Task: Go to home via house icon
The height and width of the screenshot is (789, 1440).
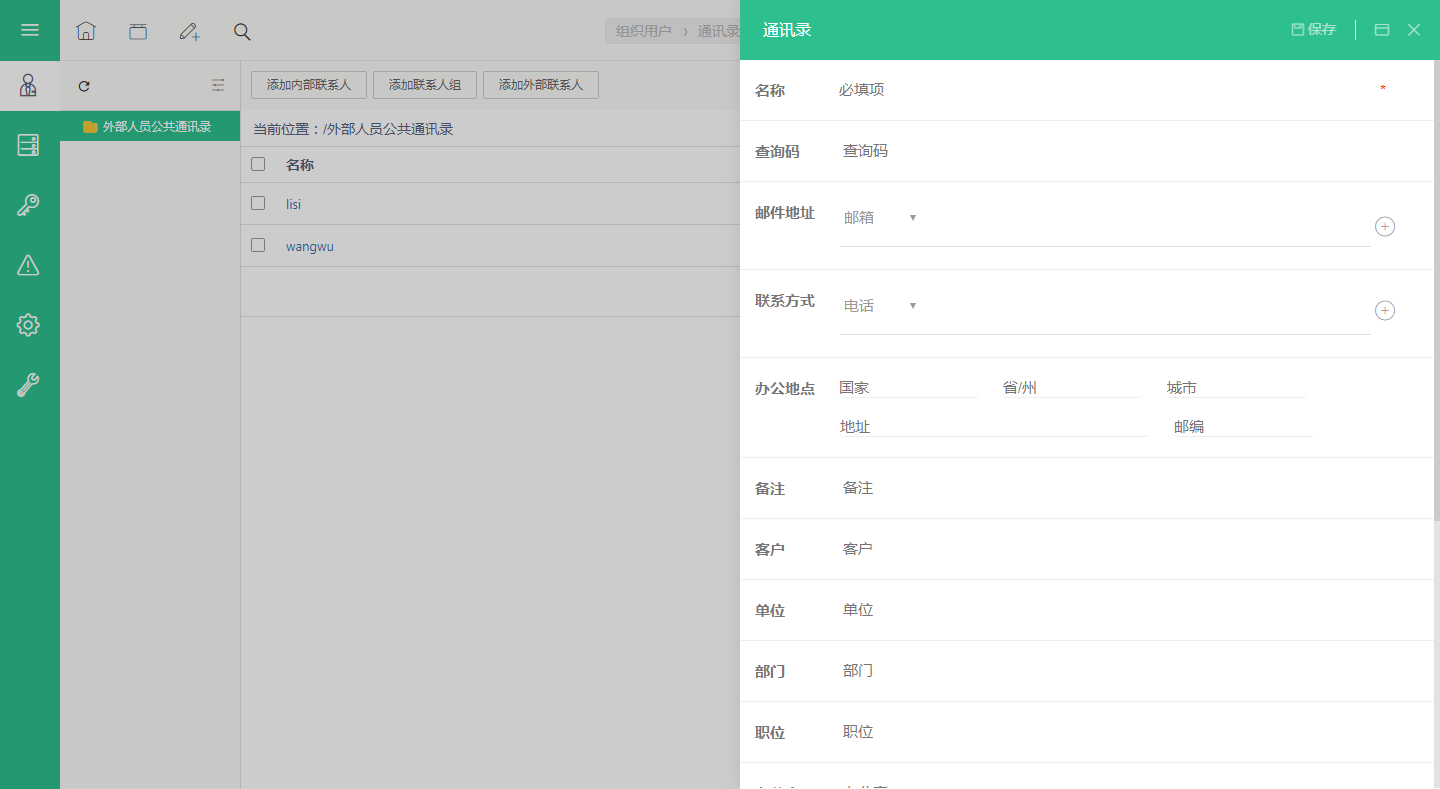Action: click(x=86, y=31)
